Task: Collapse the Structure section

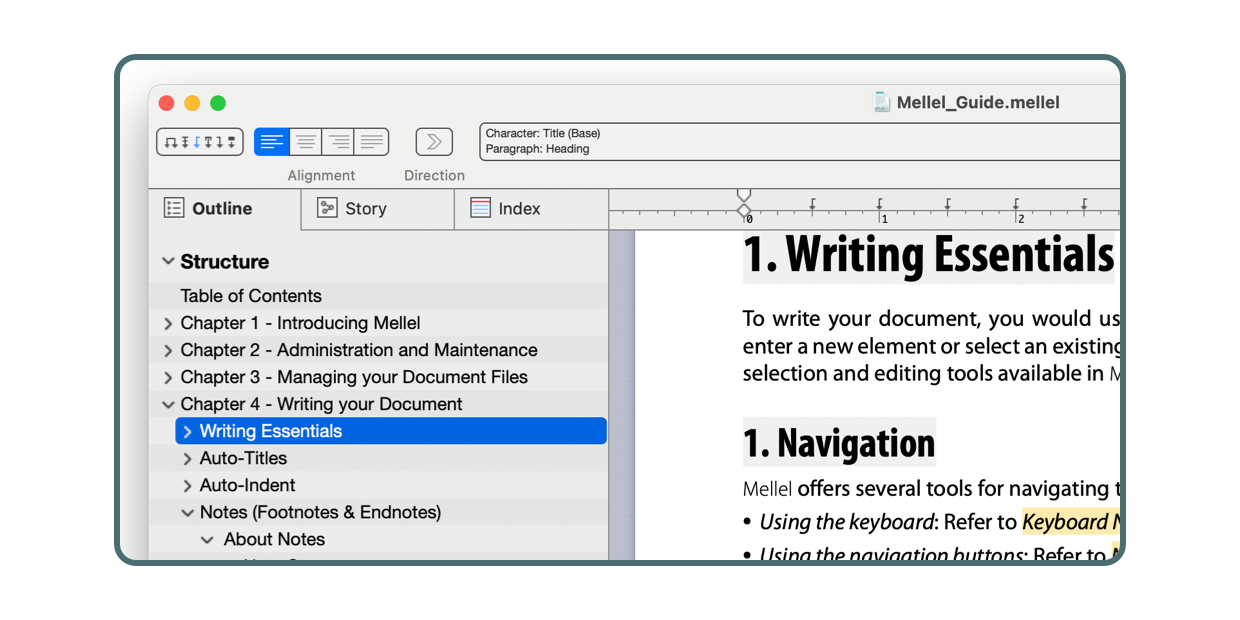Action: [x=168, y=261]
